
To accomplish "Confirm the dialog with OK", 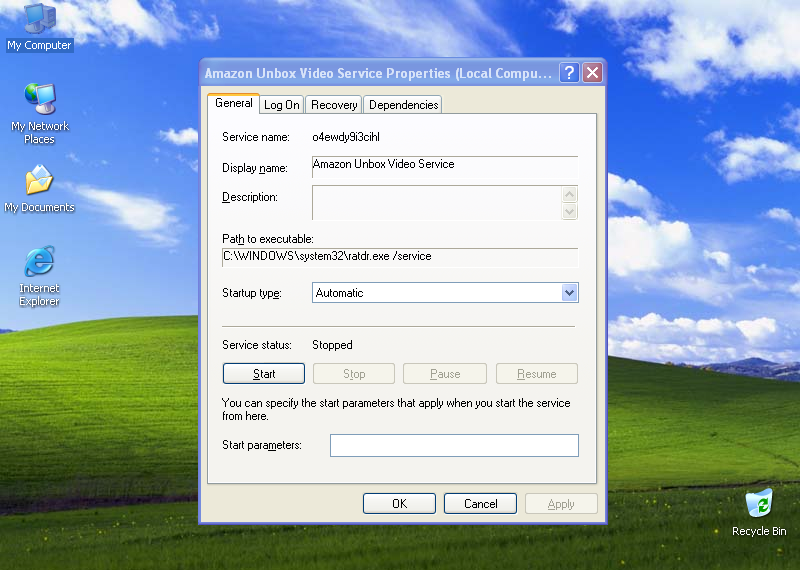I will tap(399, 504).
